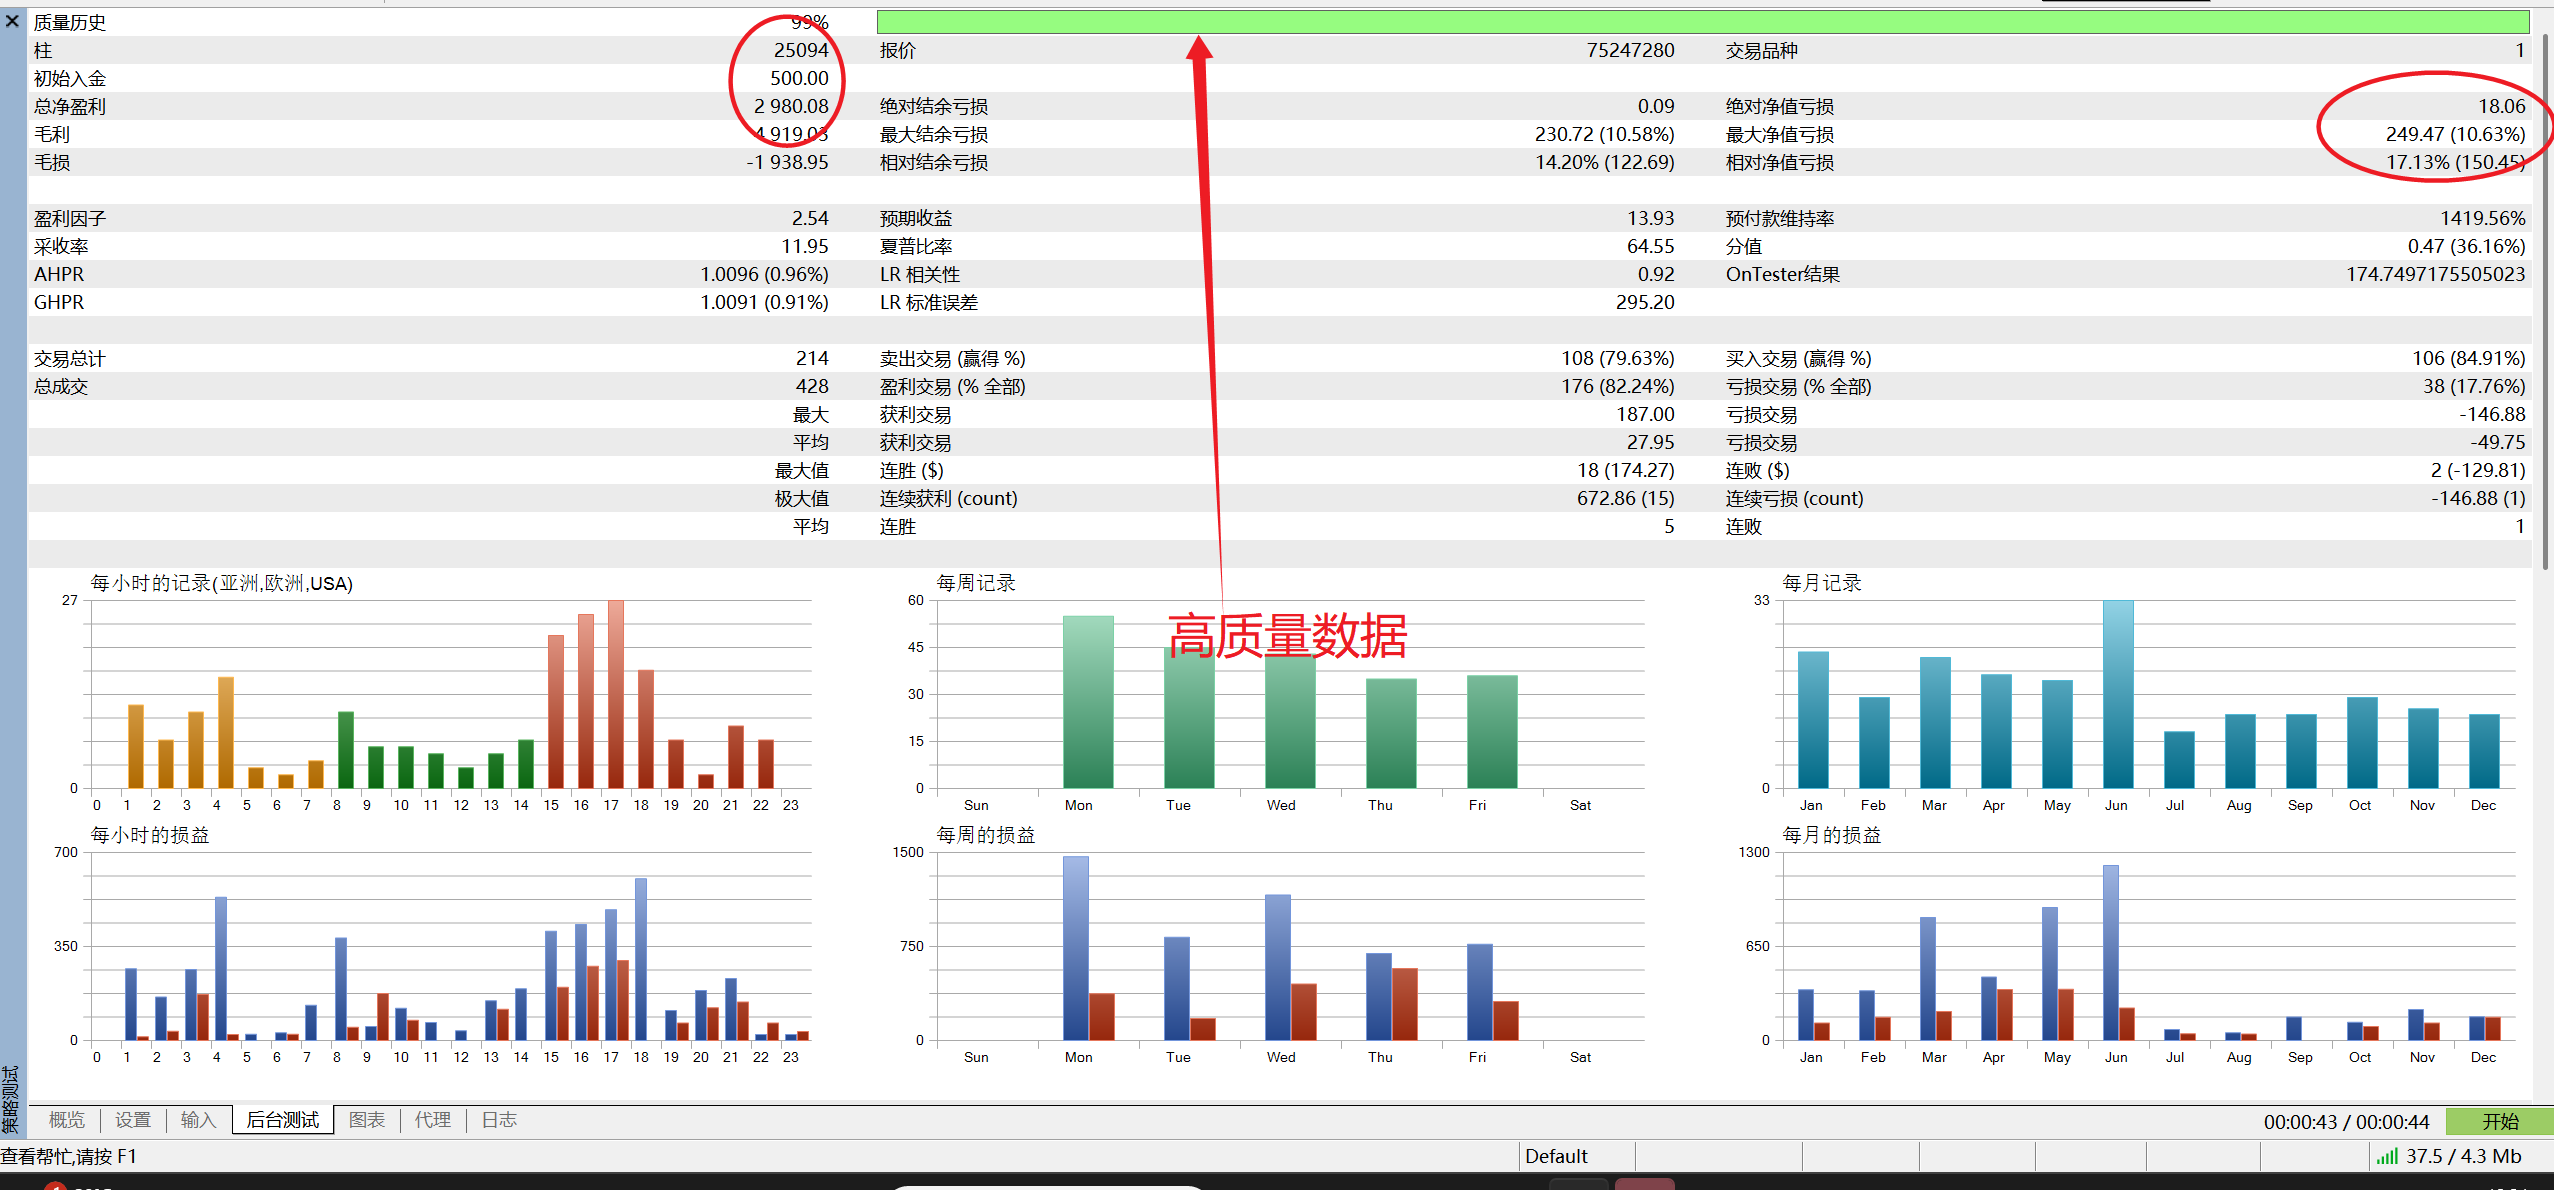Click the 每周的损益 chart title

point(986,835)
